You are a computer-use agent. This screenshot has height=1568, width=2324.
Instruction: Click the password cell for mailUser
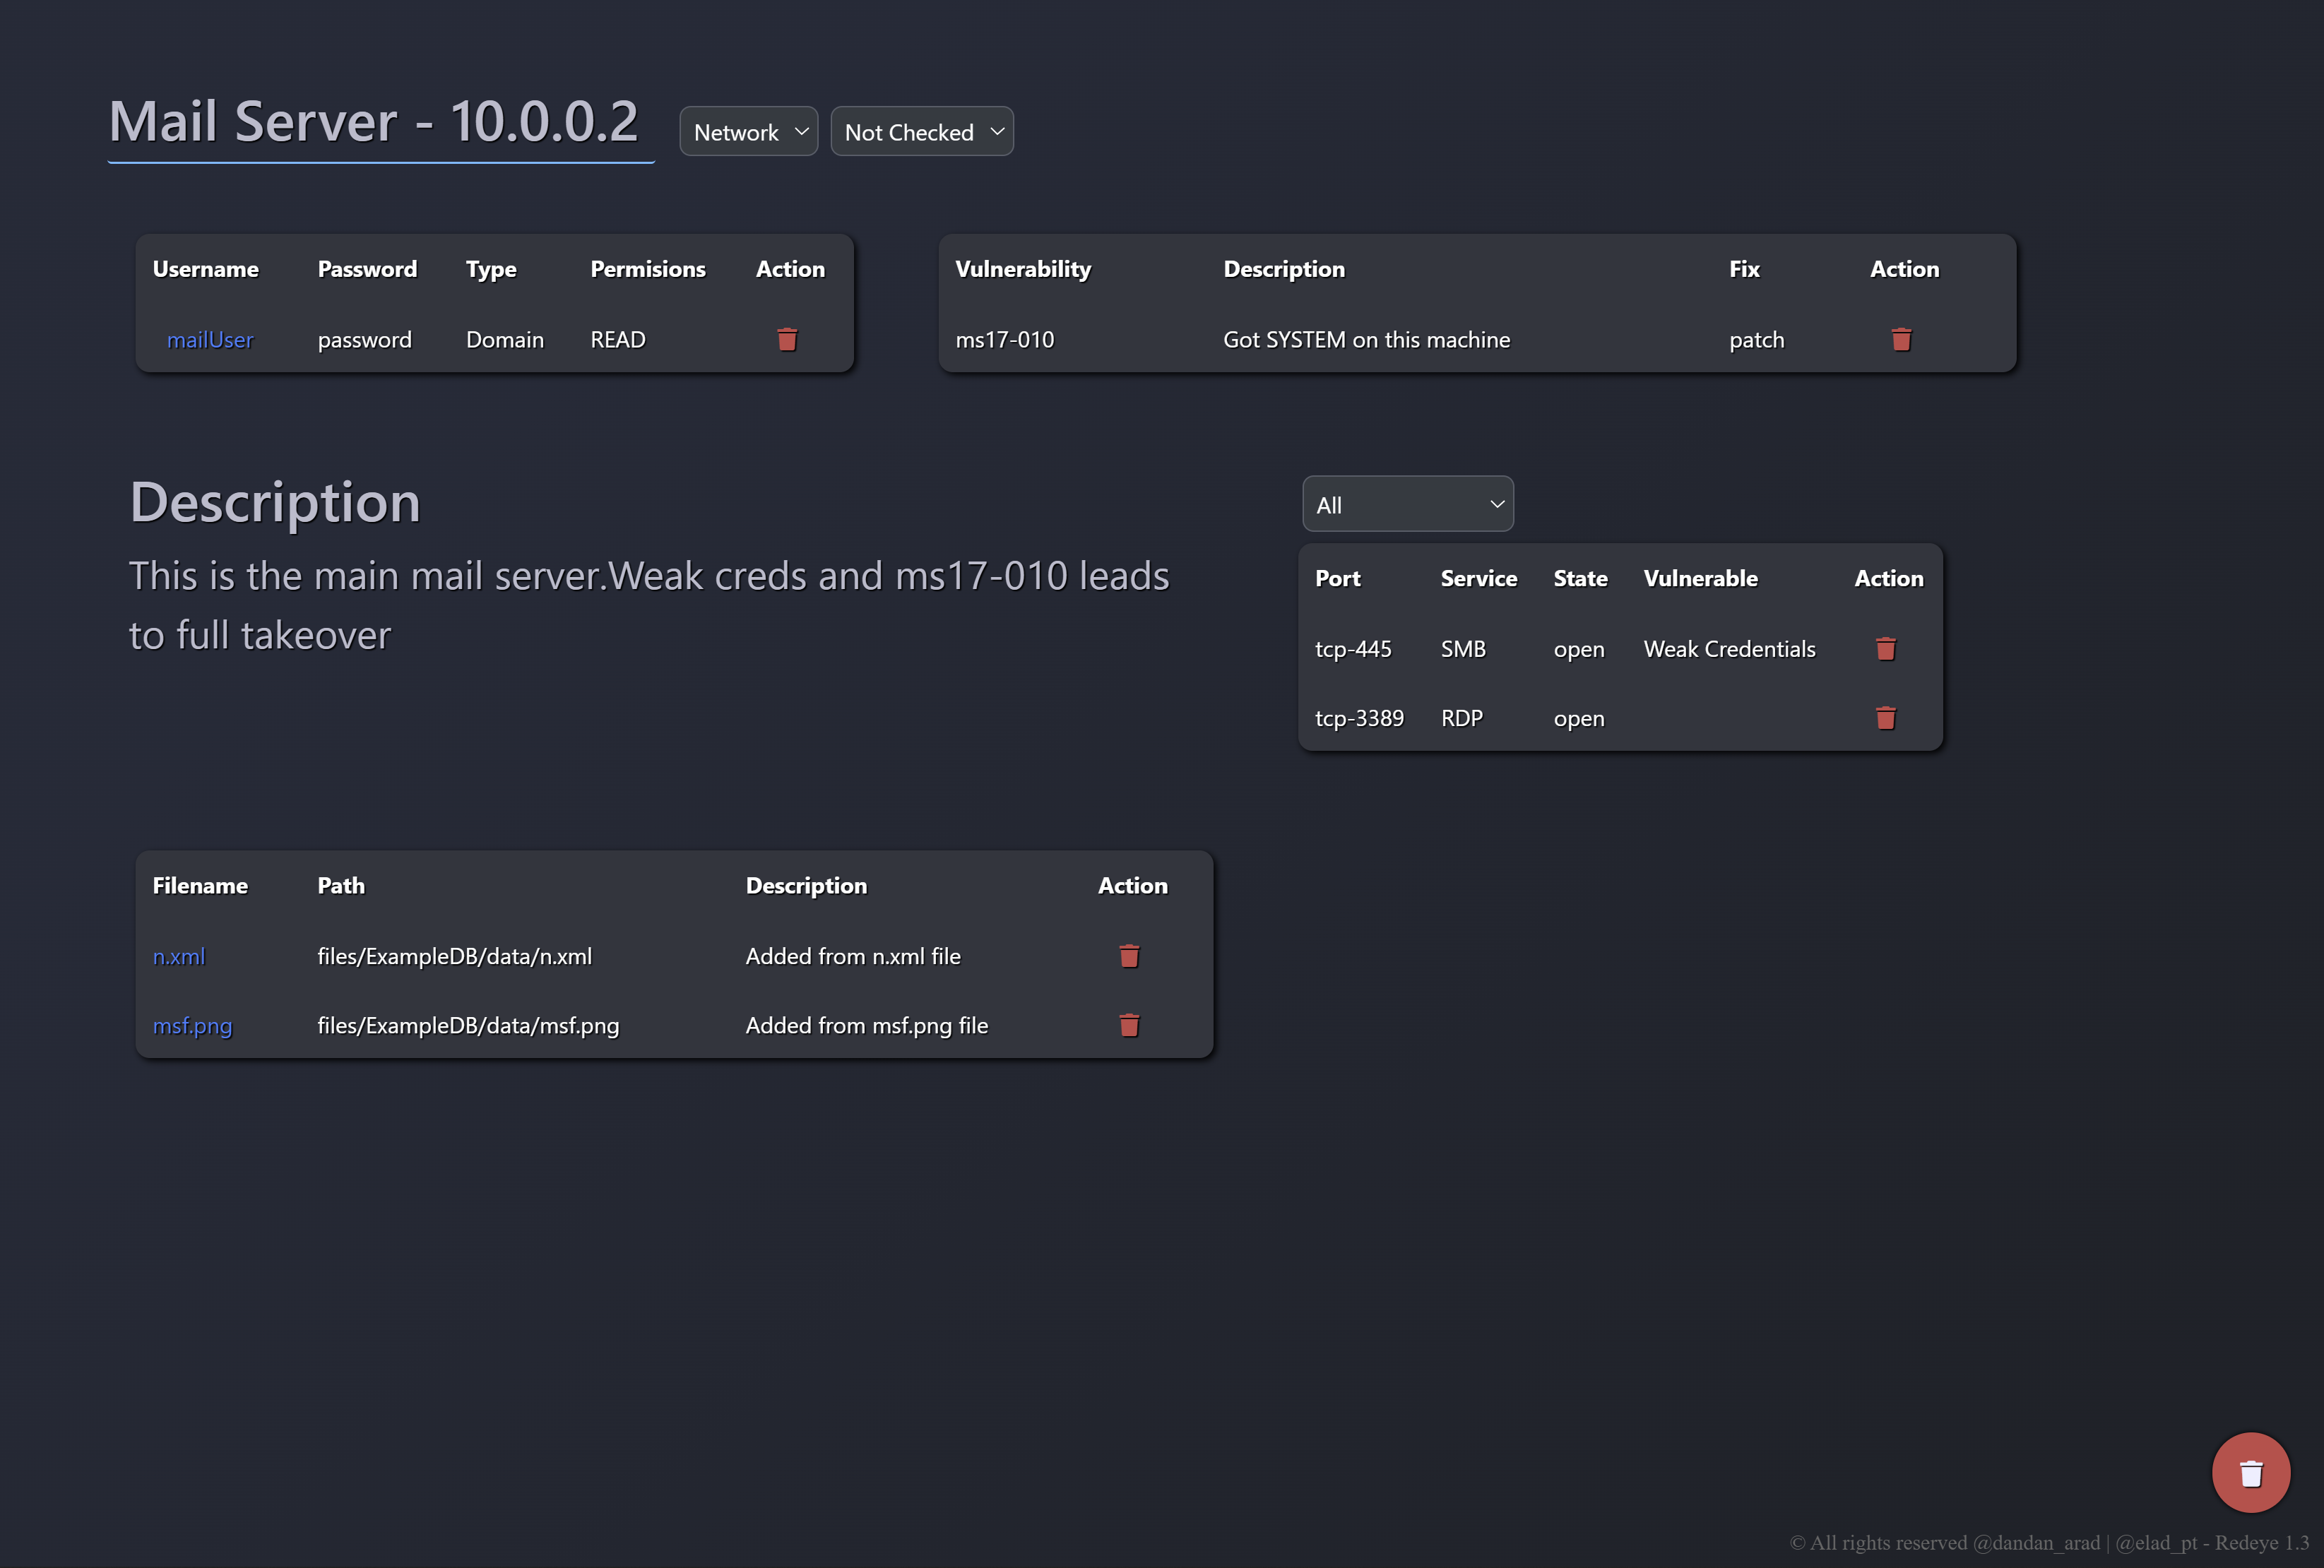pos(364,340)
